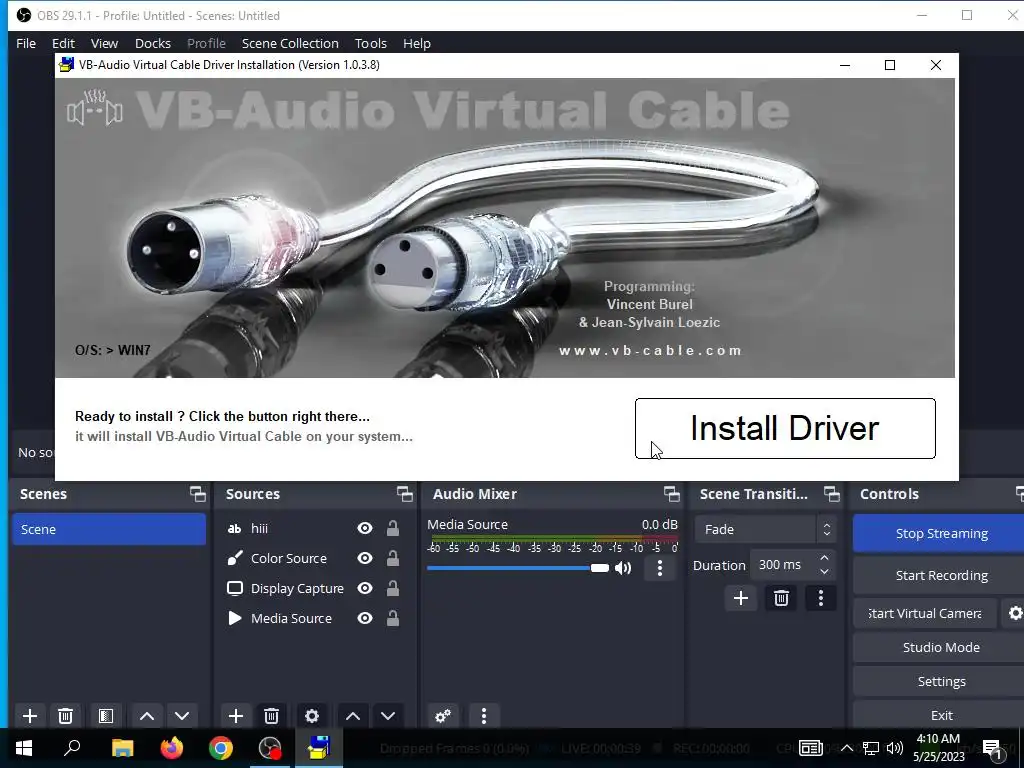
Task: Lock the Color Source
Action: 392,558
